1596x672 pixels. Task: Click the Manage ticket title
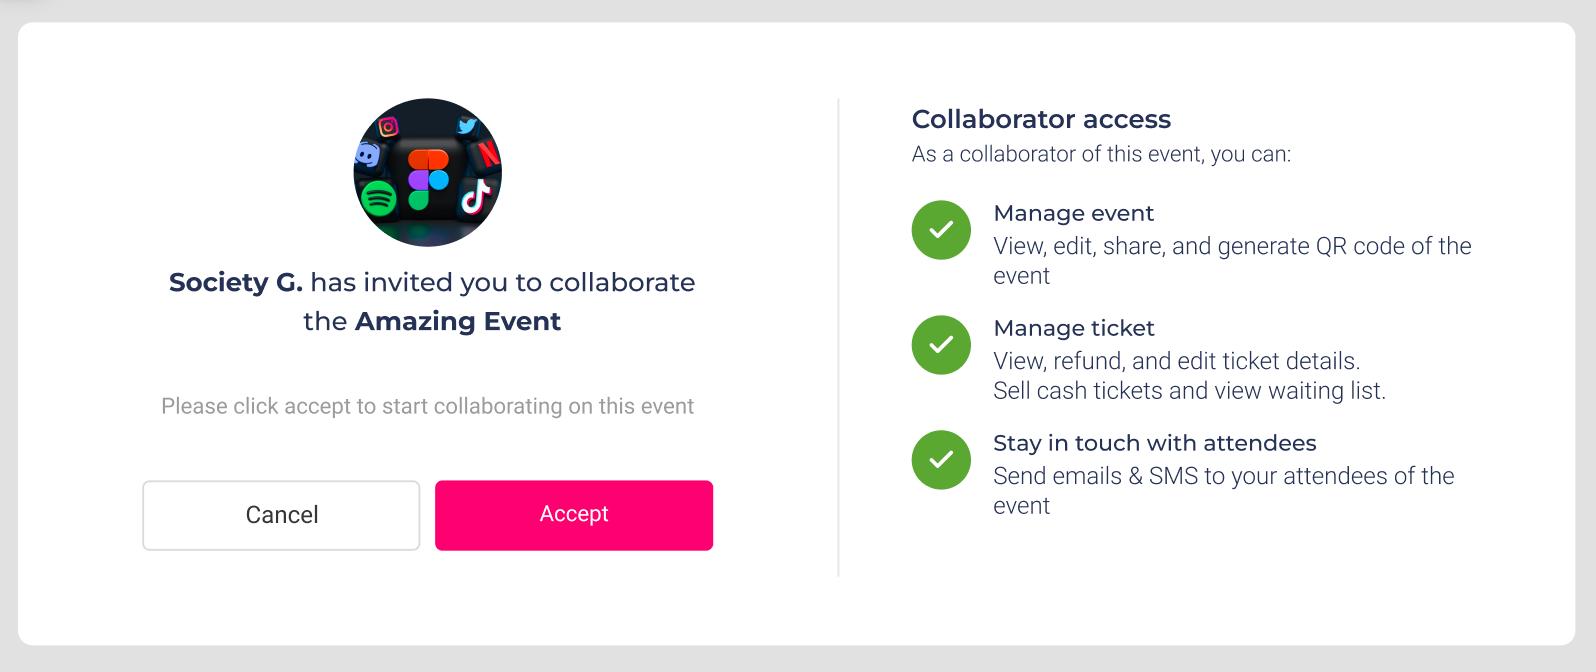pos(1074,328)
